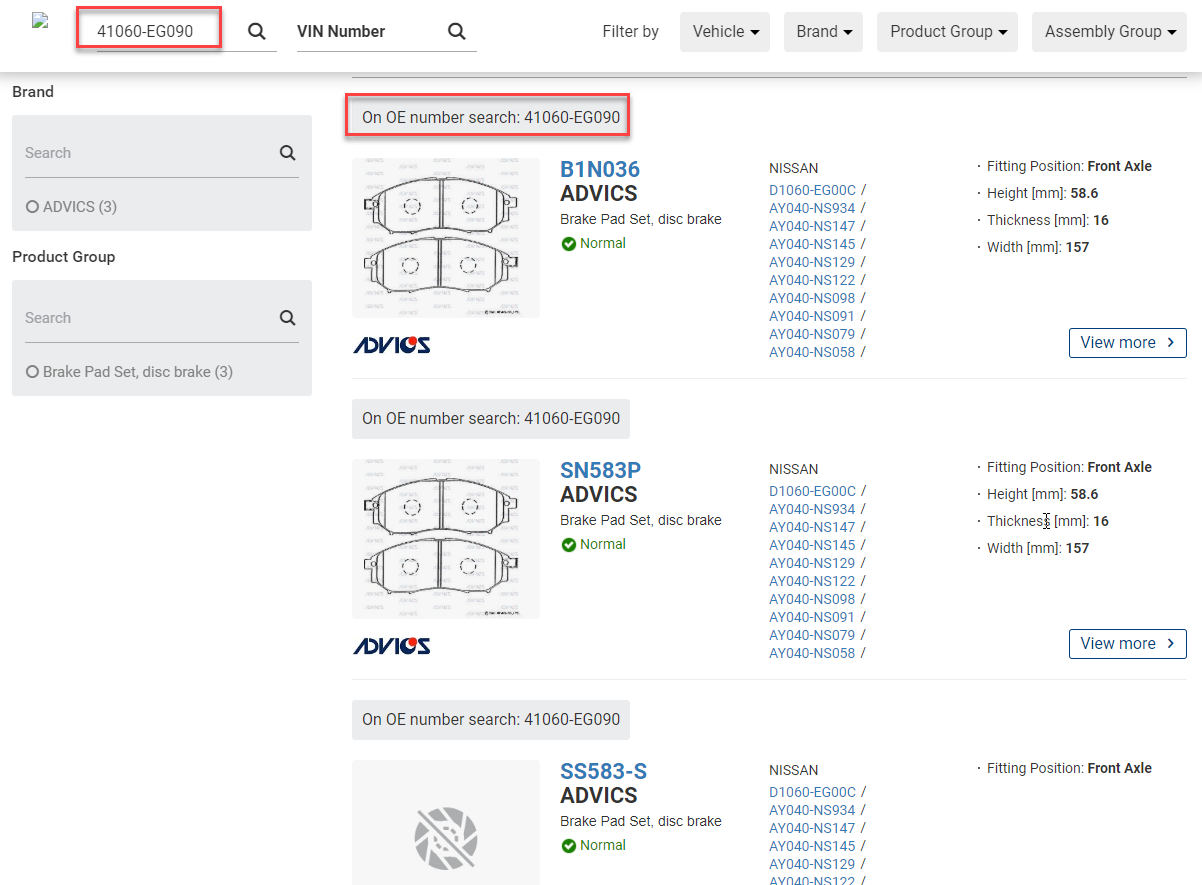Screen dimensions: 1202x885
Task: Click D1060-EG00C under B1N036
Action: [x=813, y=190]
